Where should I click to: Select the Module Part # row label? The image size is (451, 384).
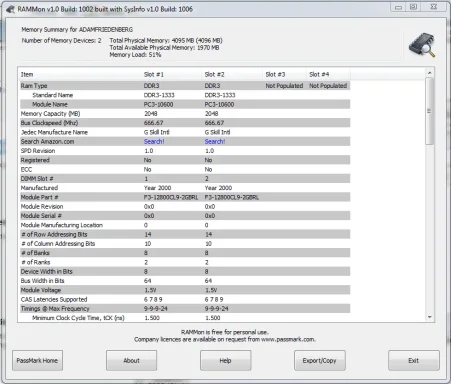40,197
